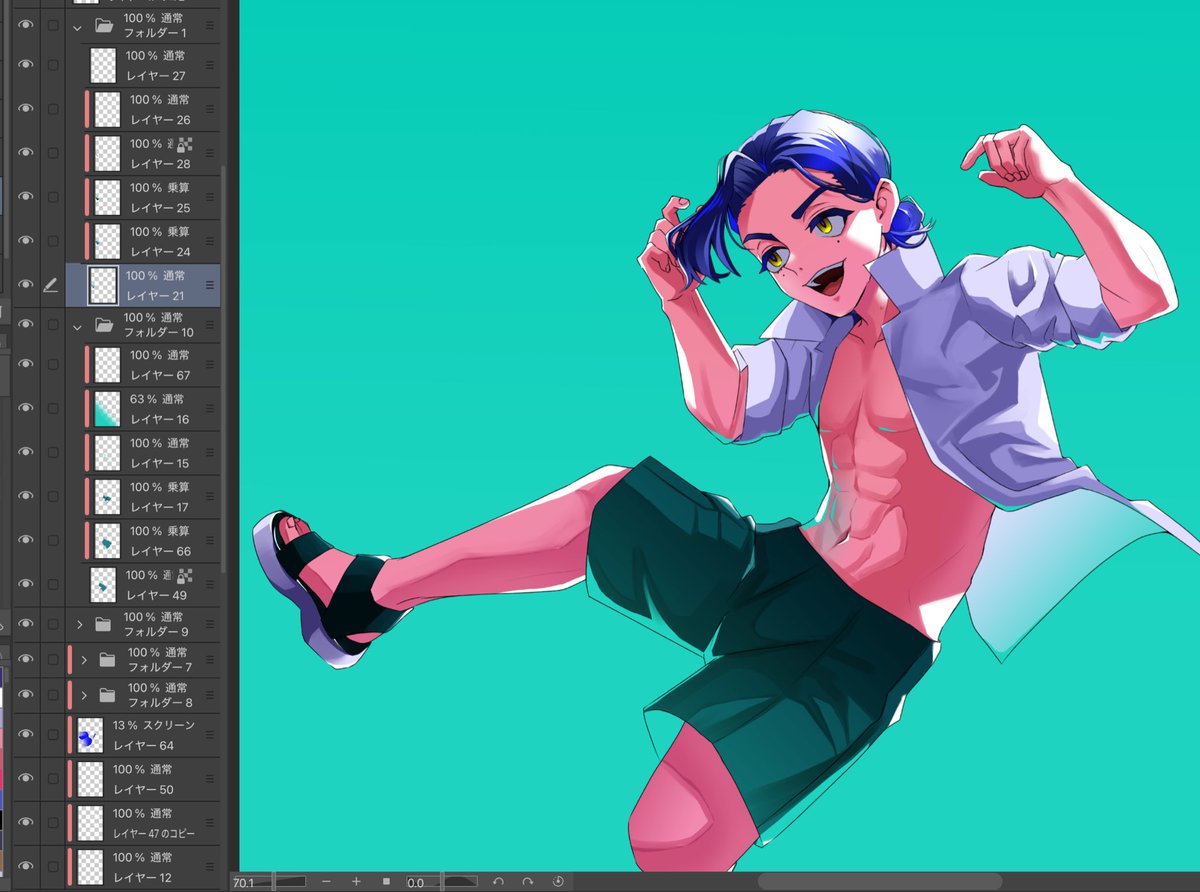Click the folder icon of フォルダー 10
Screen dimensions: 1200x892
point(103,325)
